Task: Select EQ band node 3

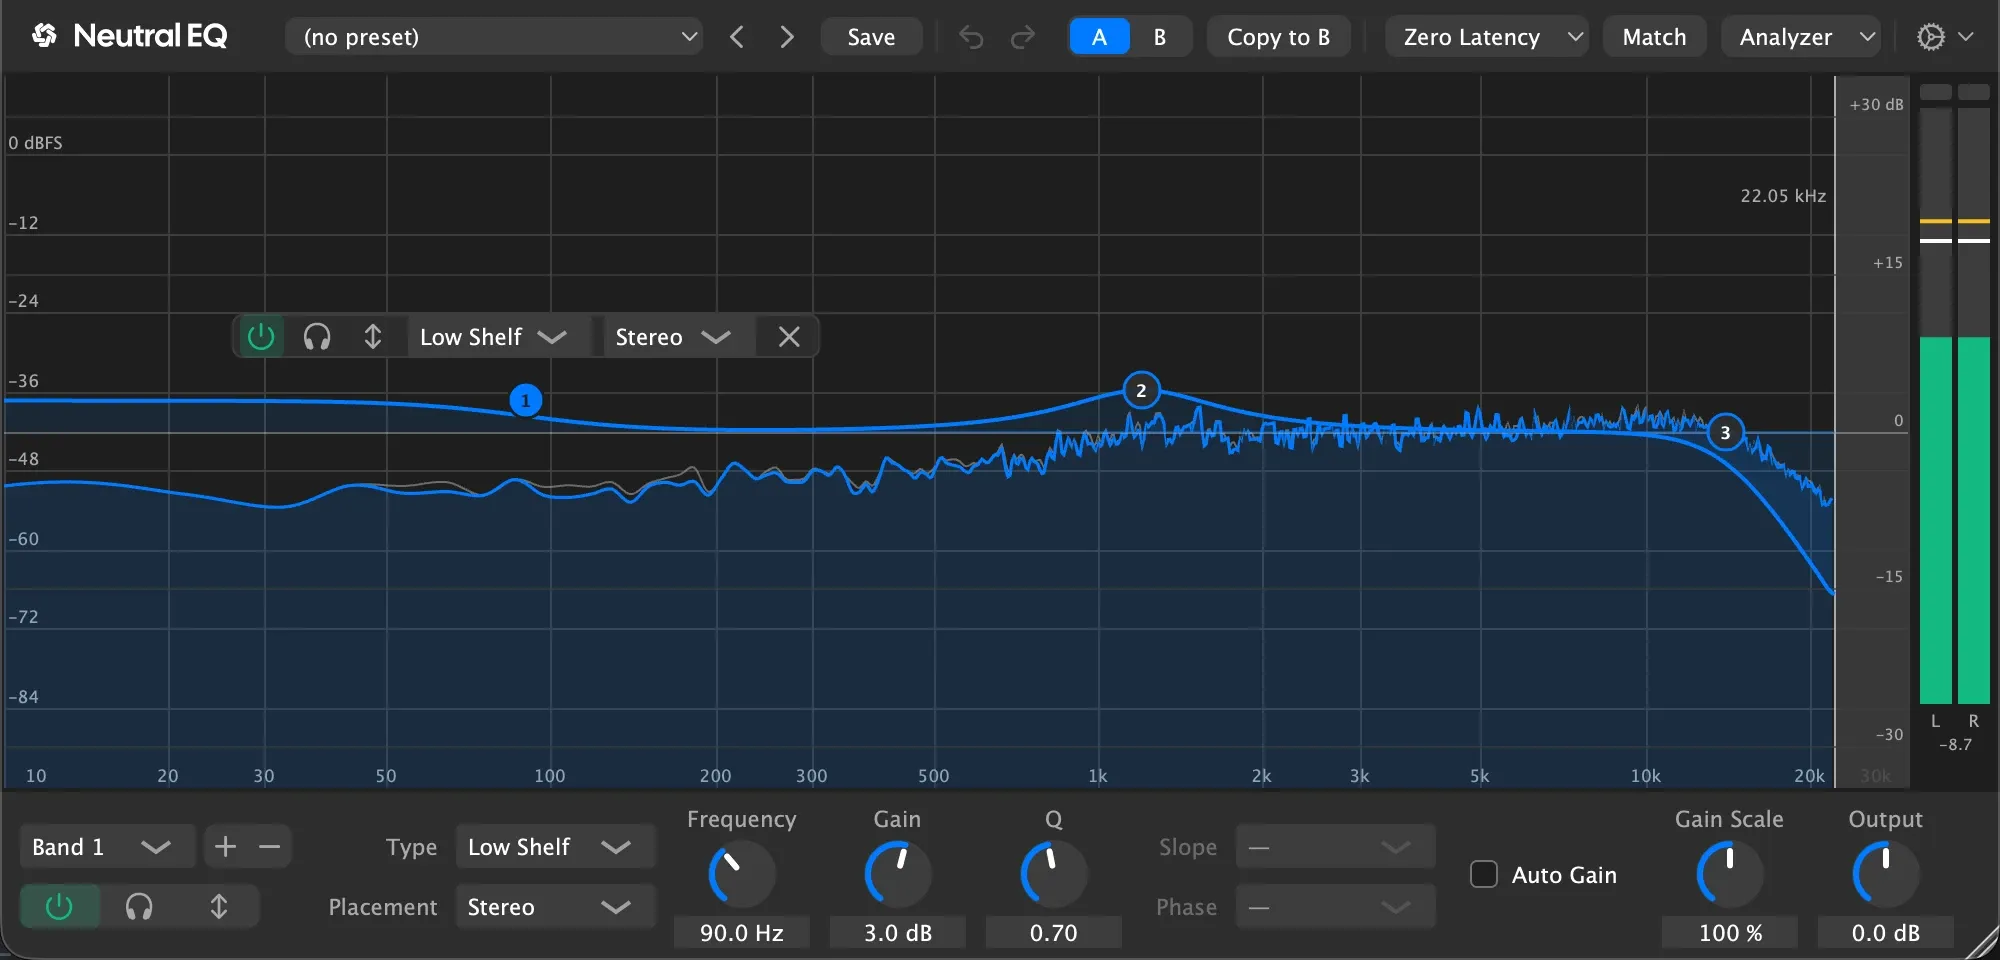Action: tap(1725, 432)
